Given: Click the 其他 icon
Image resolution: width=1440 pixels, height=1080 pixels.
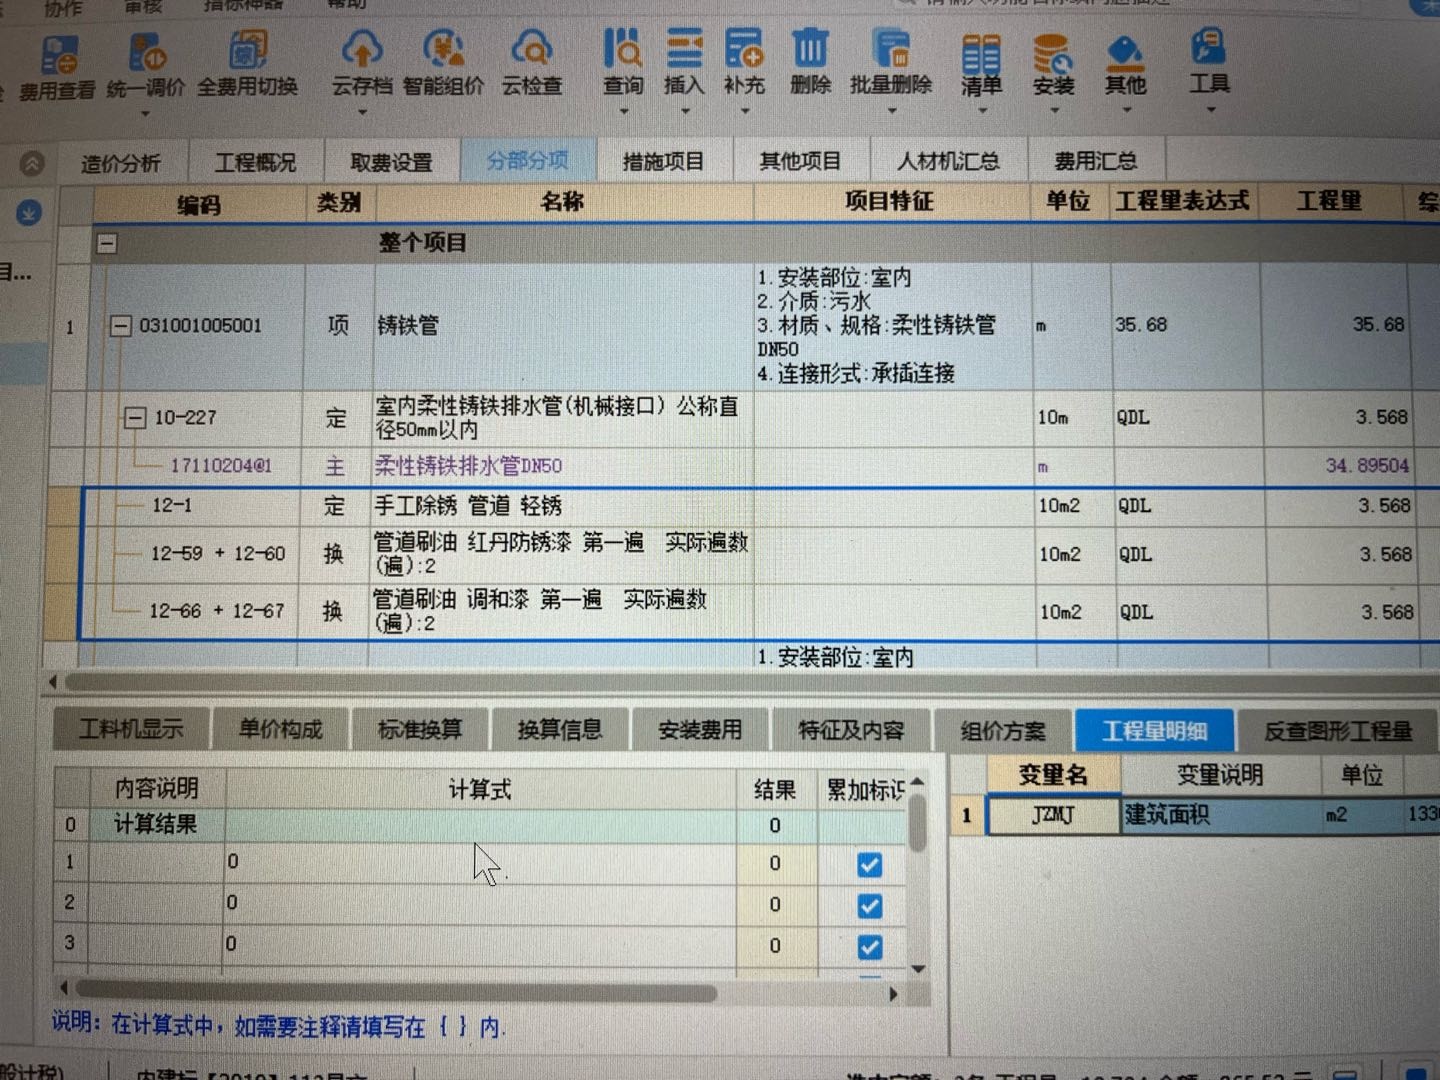Looking at the screenshot, I should tap(1125, 52).
